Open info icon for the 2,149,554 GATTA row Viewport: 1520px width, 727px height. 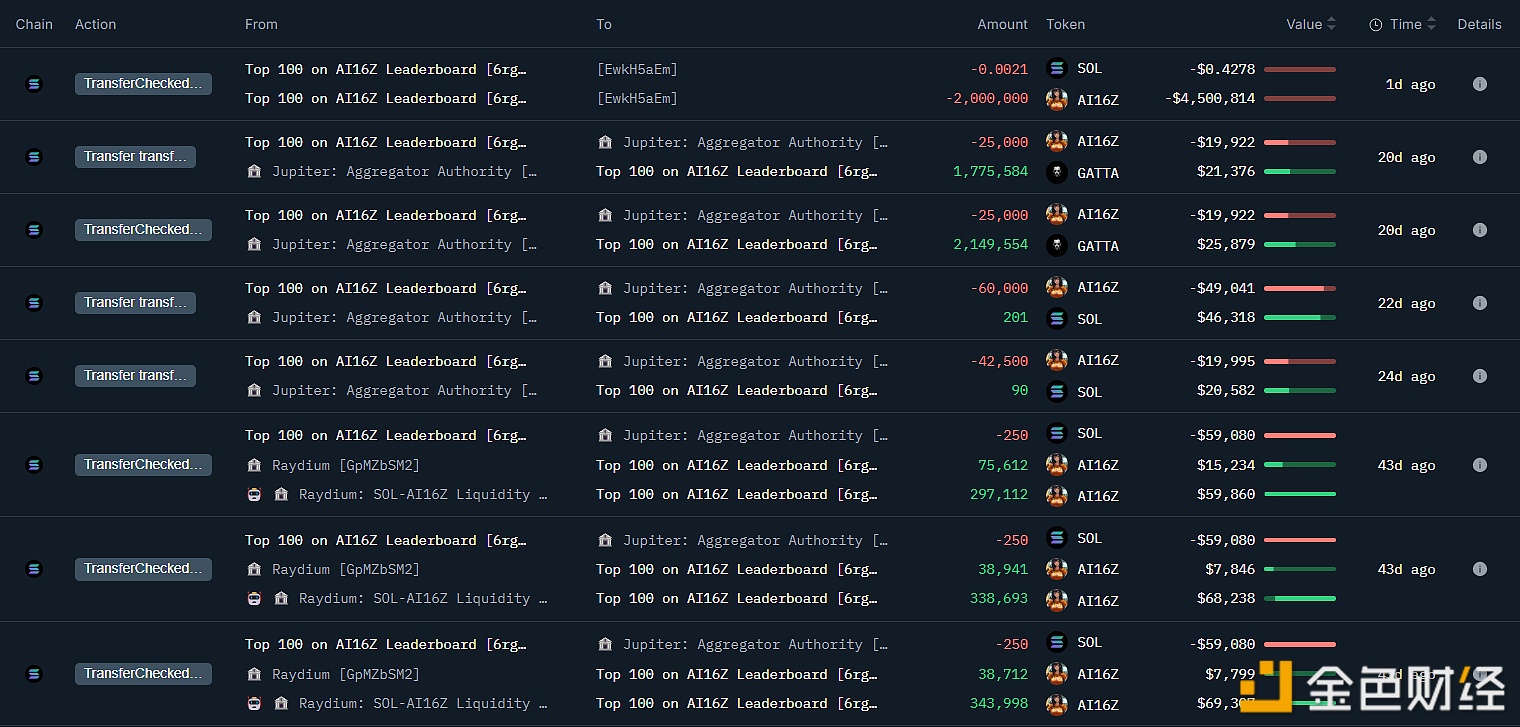click(x=1479, y=230)
